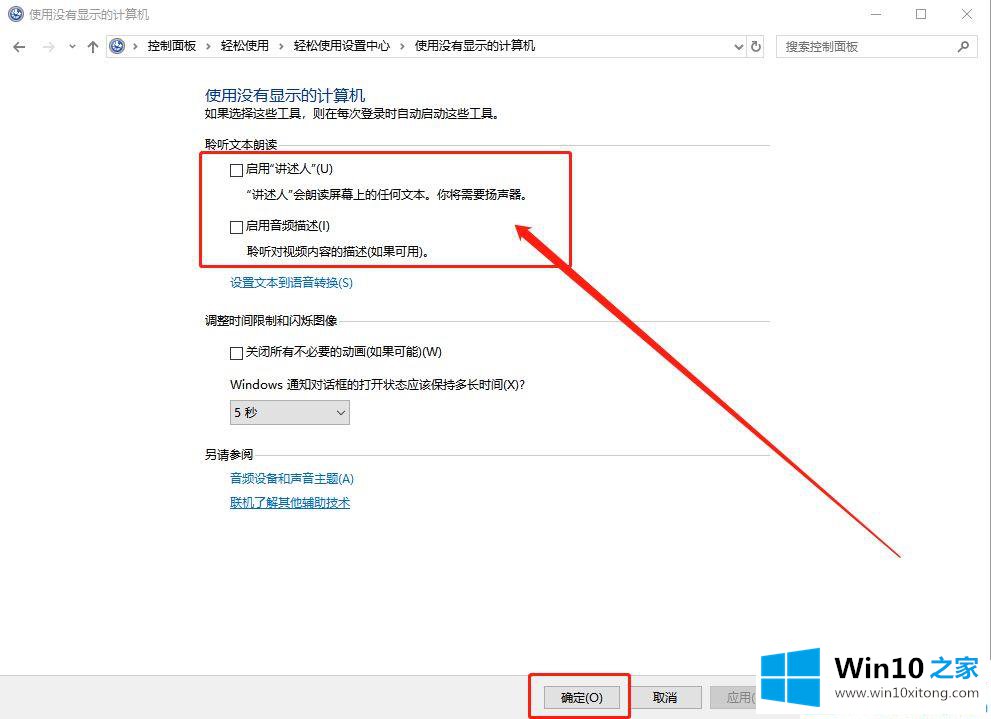
Task: Expand the chevron after 轻松使用 breadcrumb
Action: point(281,46)
